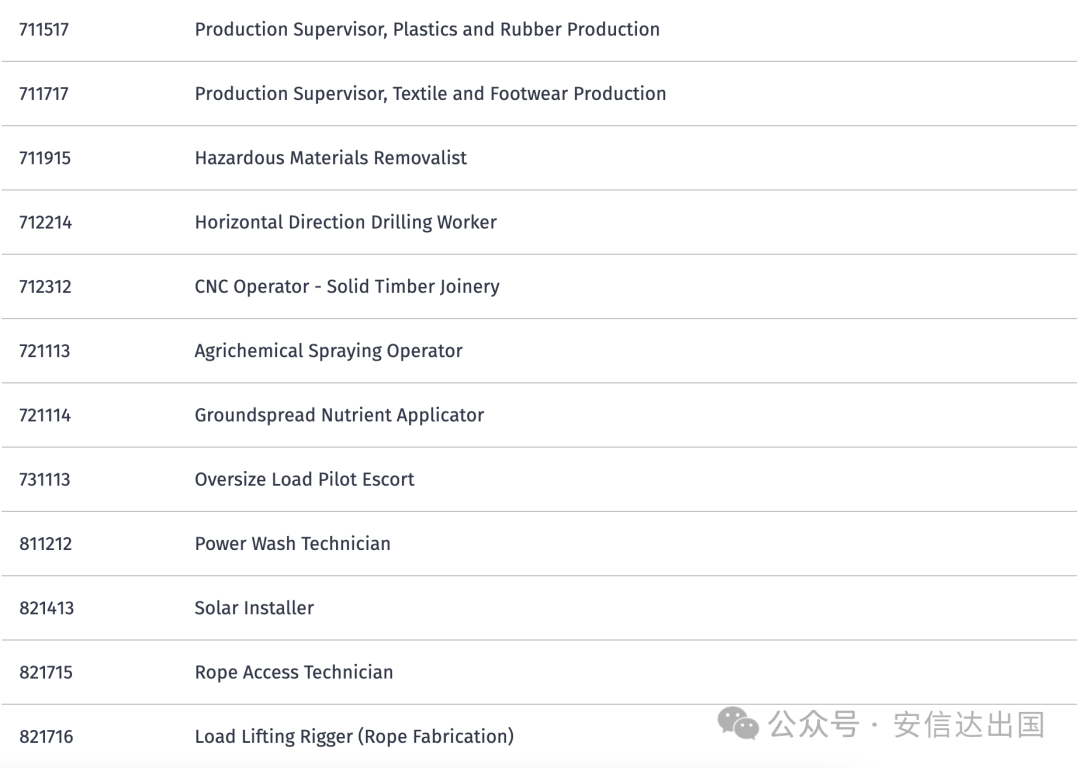Viewport: 1080px width, 768px height.
Task: Select the Hazardous Materials Removalist row
Action: (x=330, y=158)
